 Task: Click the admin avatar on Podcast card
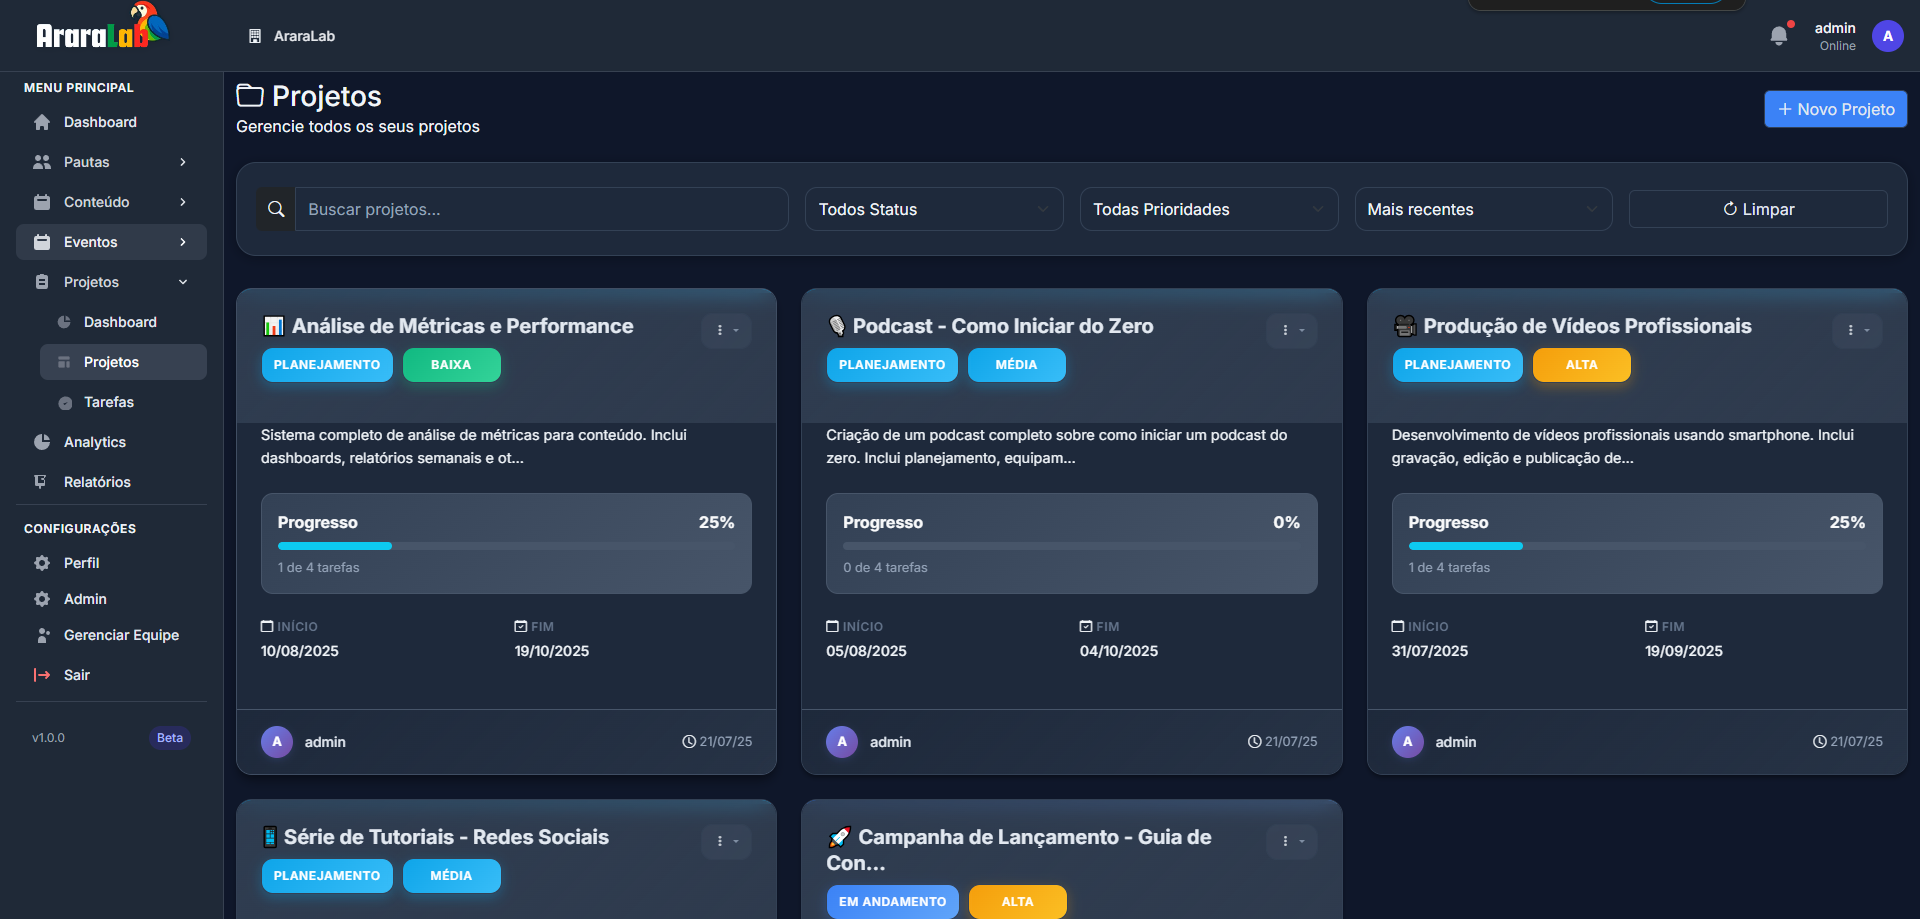coord(842,742)
